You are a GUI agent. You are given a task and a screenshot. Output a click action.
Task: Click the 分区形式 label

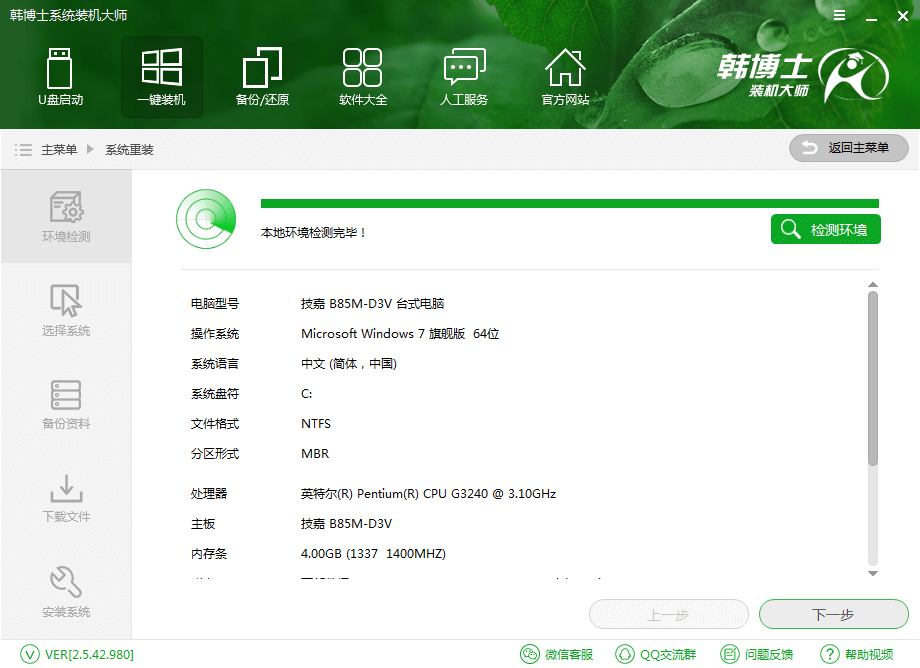tap(215, 453)
